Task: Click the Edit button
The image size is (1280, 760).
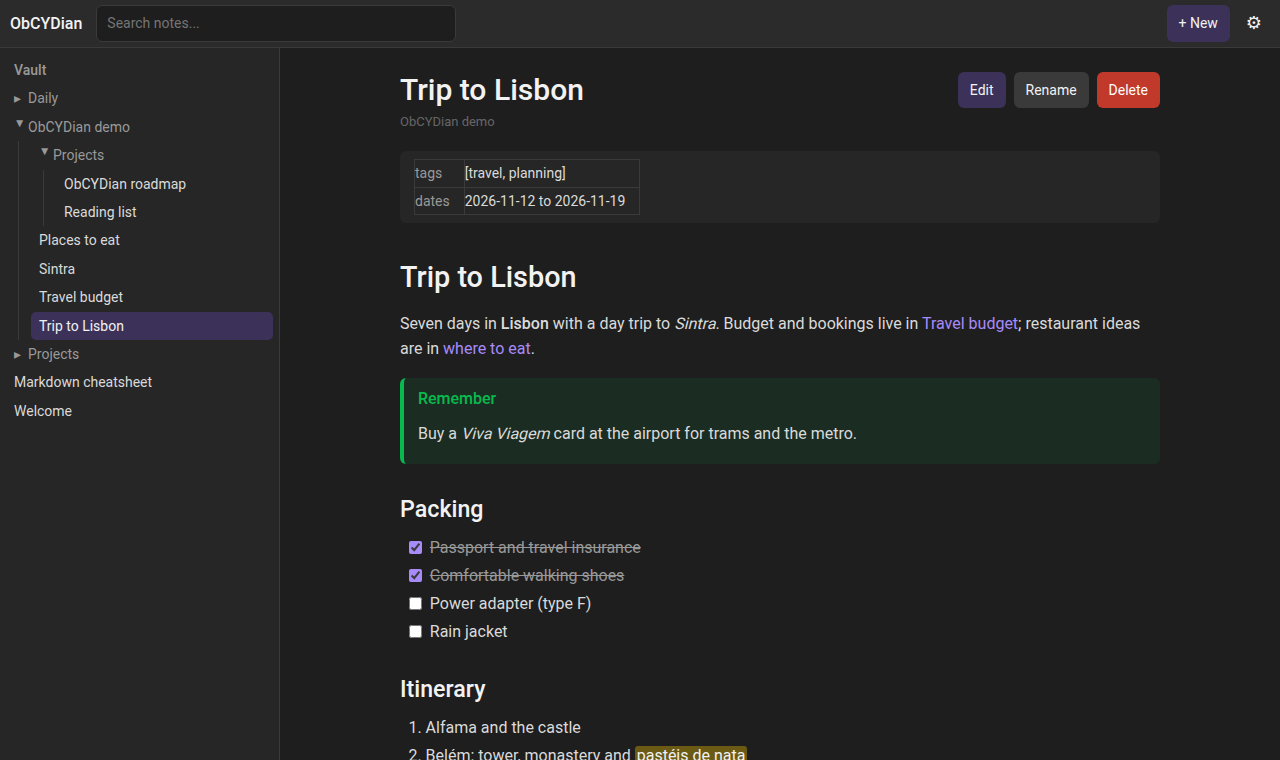Action: tap(982, 90)
